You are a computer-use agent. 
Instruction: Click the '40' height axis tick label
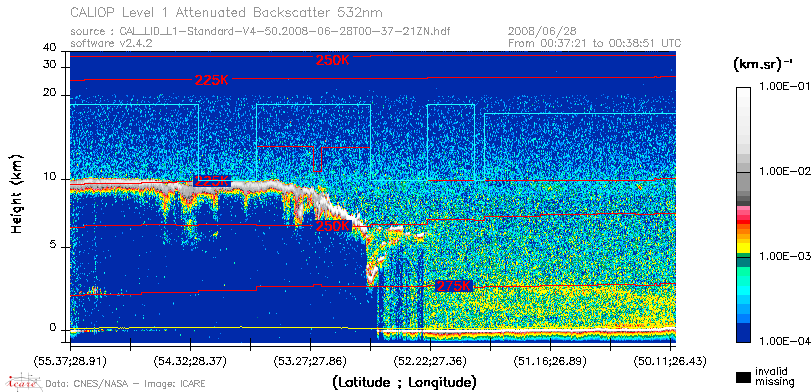50,48
